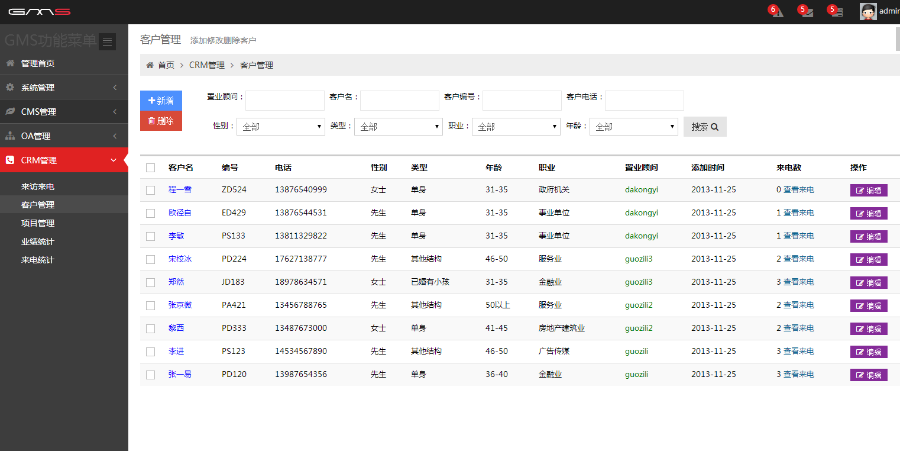Tick the checkbox for the PD120 row
This screenshot has height=451, width=900.
[x=151, y=374]
